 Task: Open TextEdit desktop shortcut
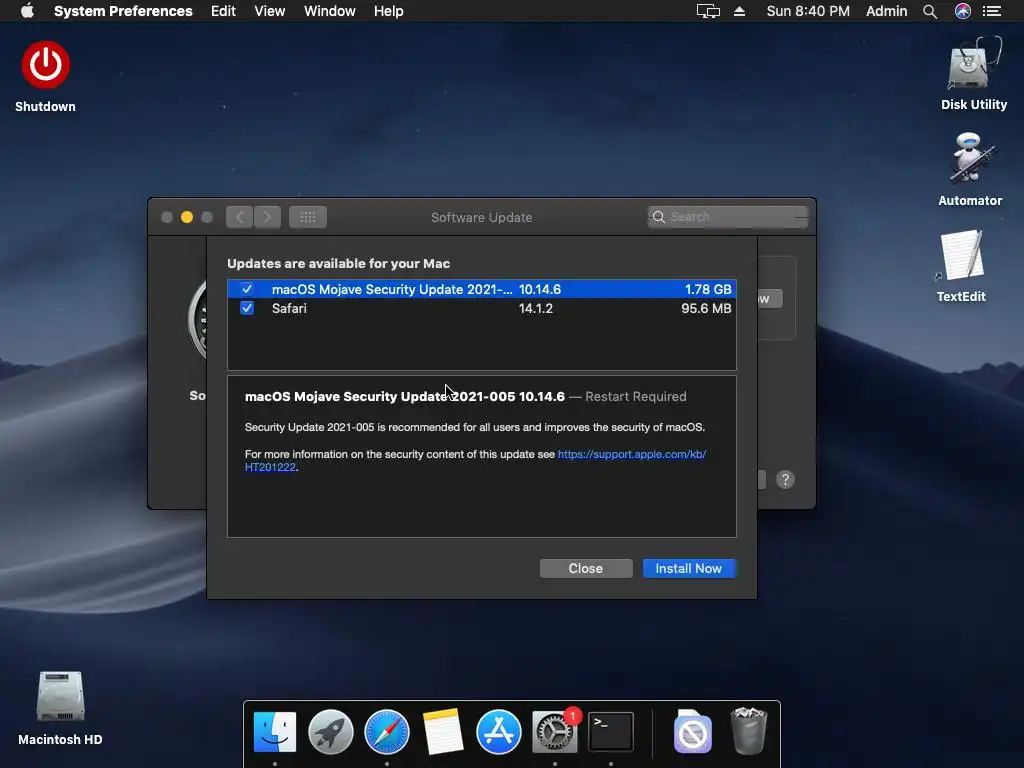961,255
